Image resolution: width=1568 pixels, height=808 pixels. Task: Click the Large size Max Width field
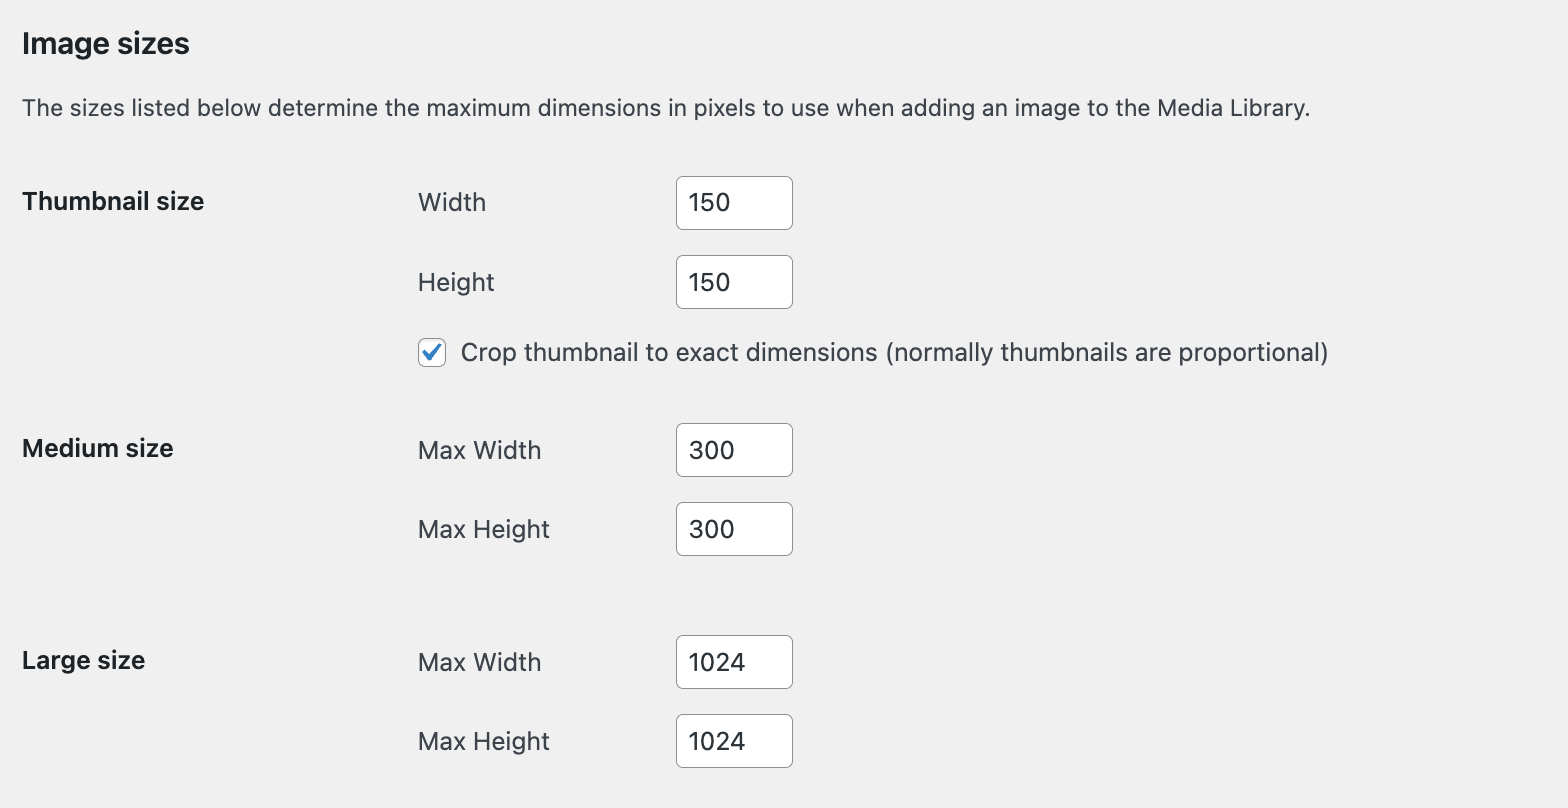733,662
